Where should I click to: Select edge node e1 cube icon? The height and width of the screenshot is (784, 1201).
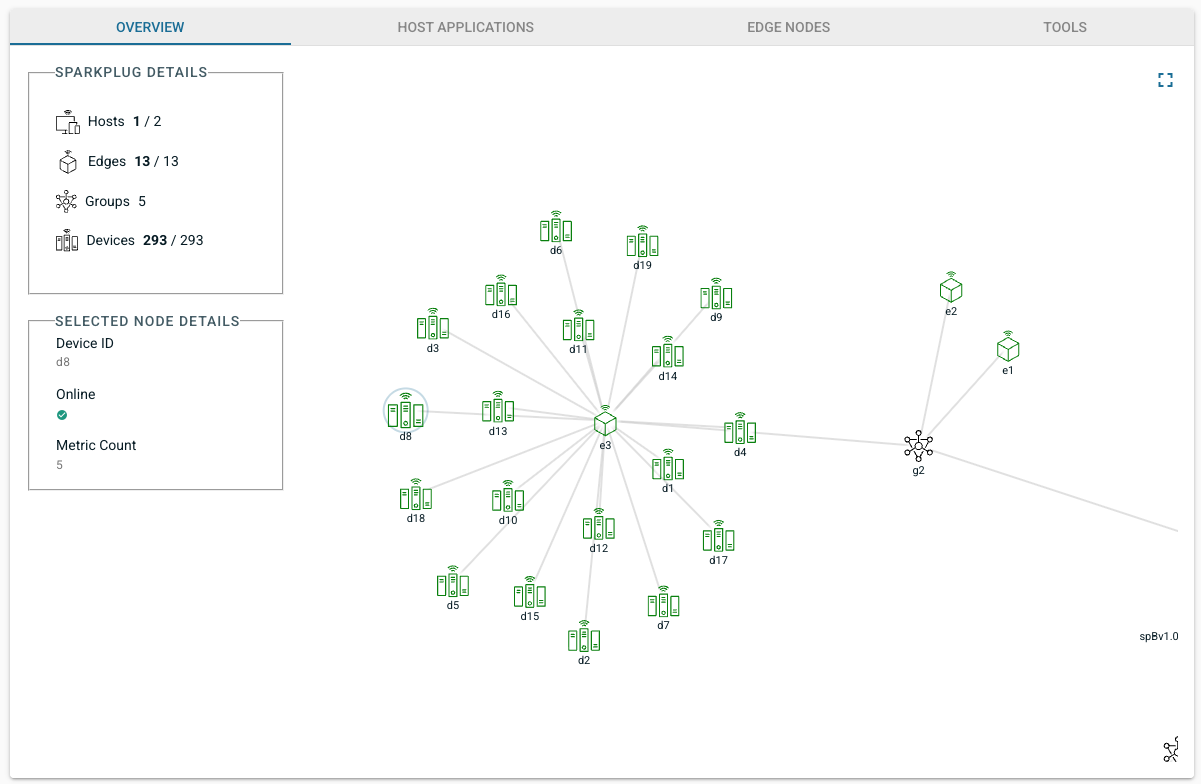tap(1008, 346)
